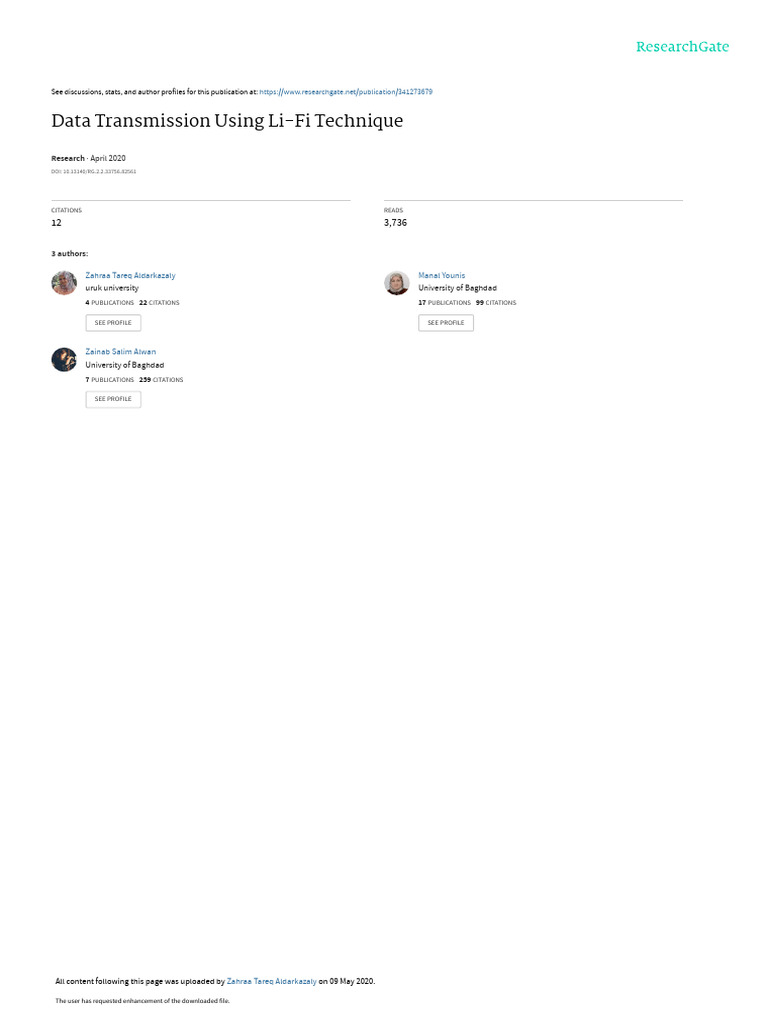Click the 17 publications stat for Manal
The image size is (768, 1024).
444,303
